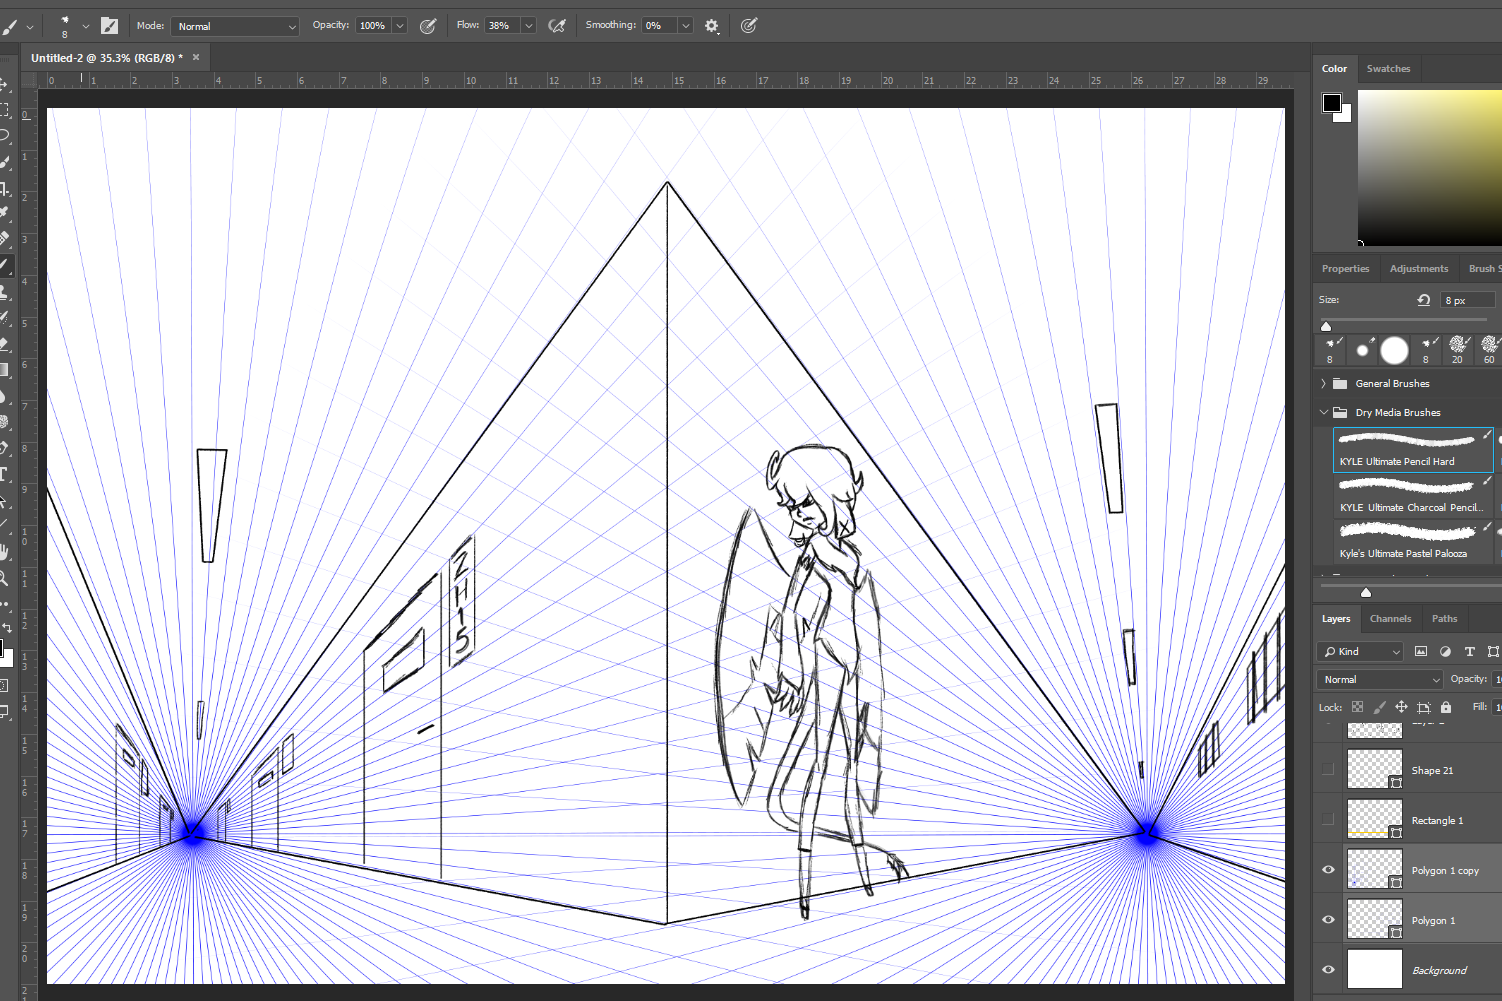Open the Brush Settings panel toggle icon

[x=109, y=26]
